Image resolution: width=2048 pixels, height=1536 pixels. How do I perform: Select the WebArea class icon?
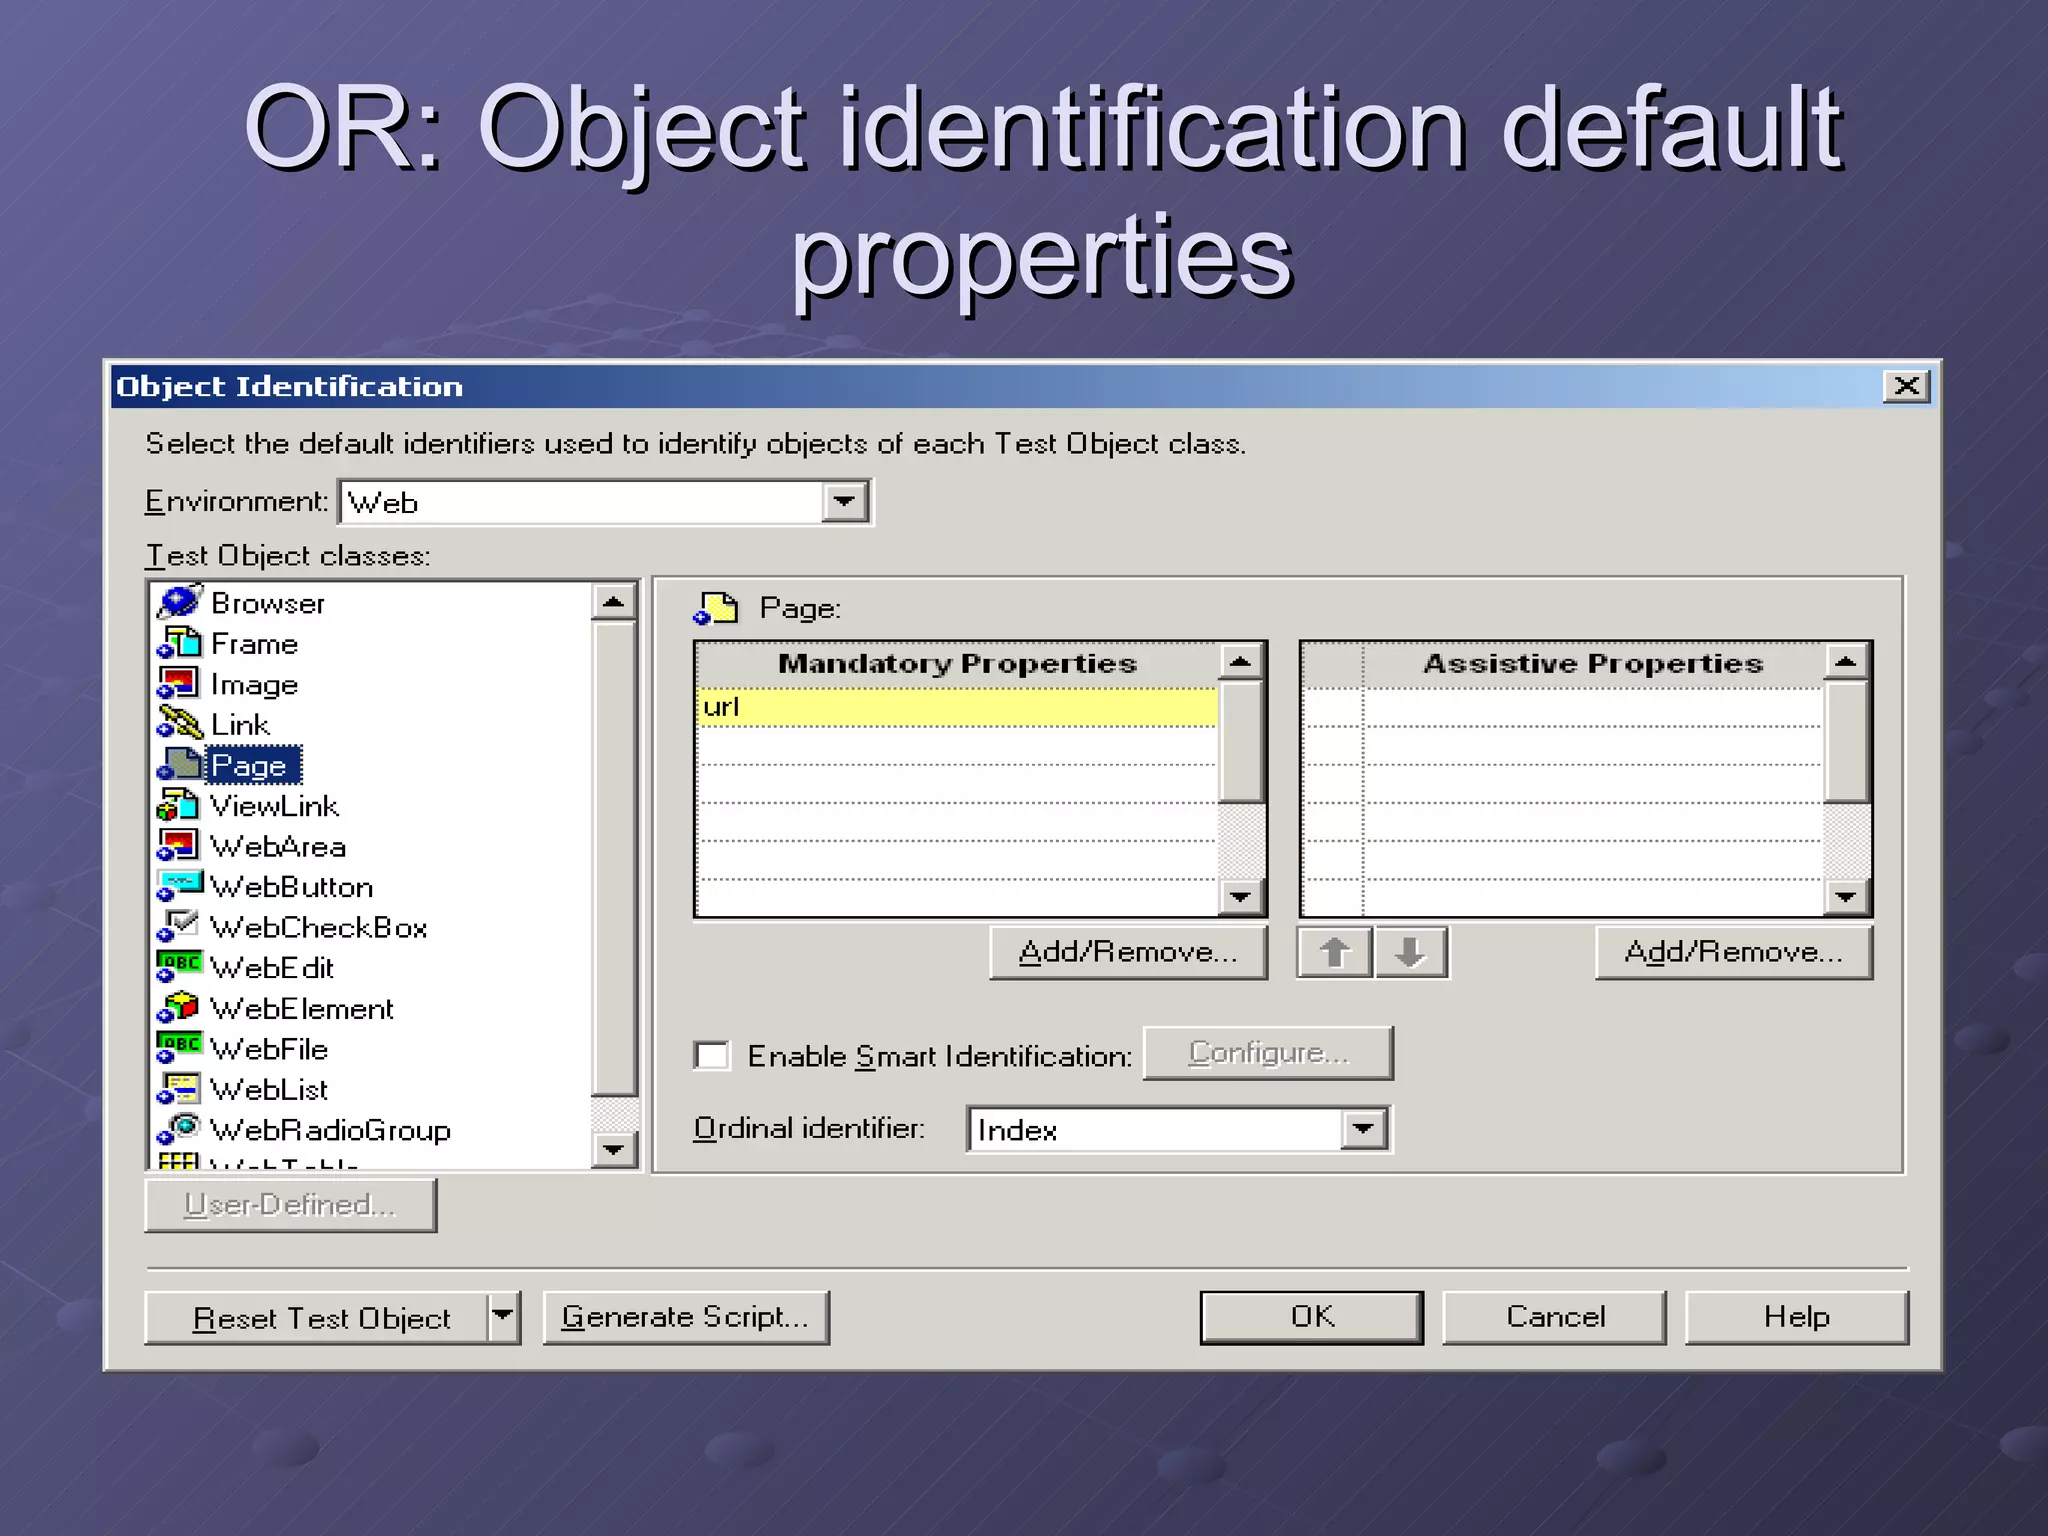[180, 846]
